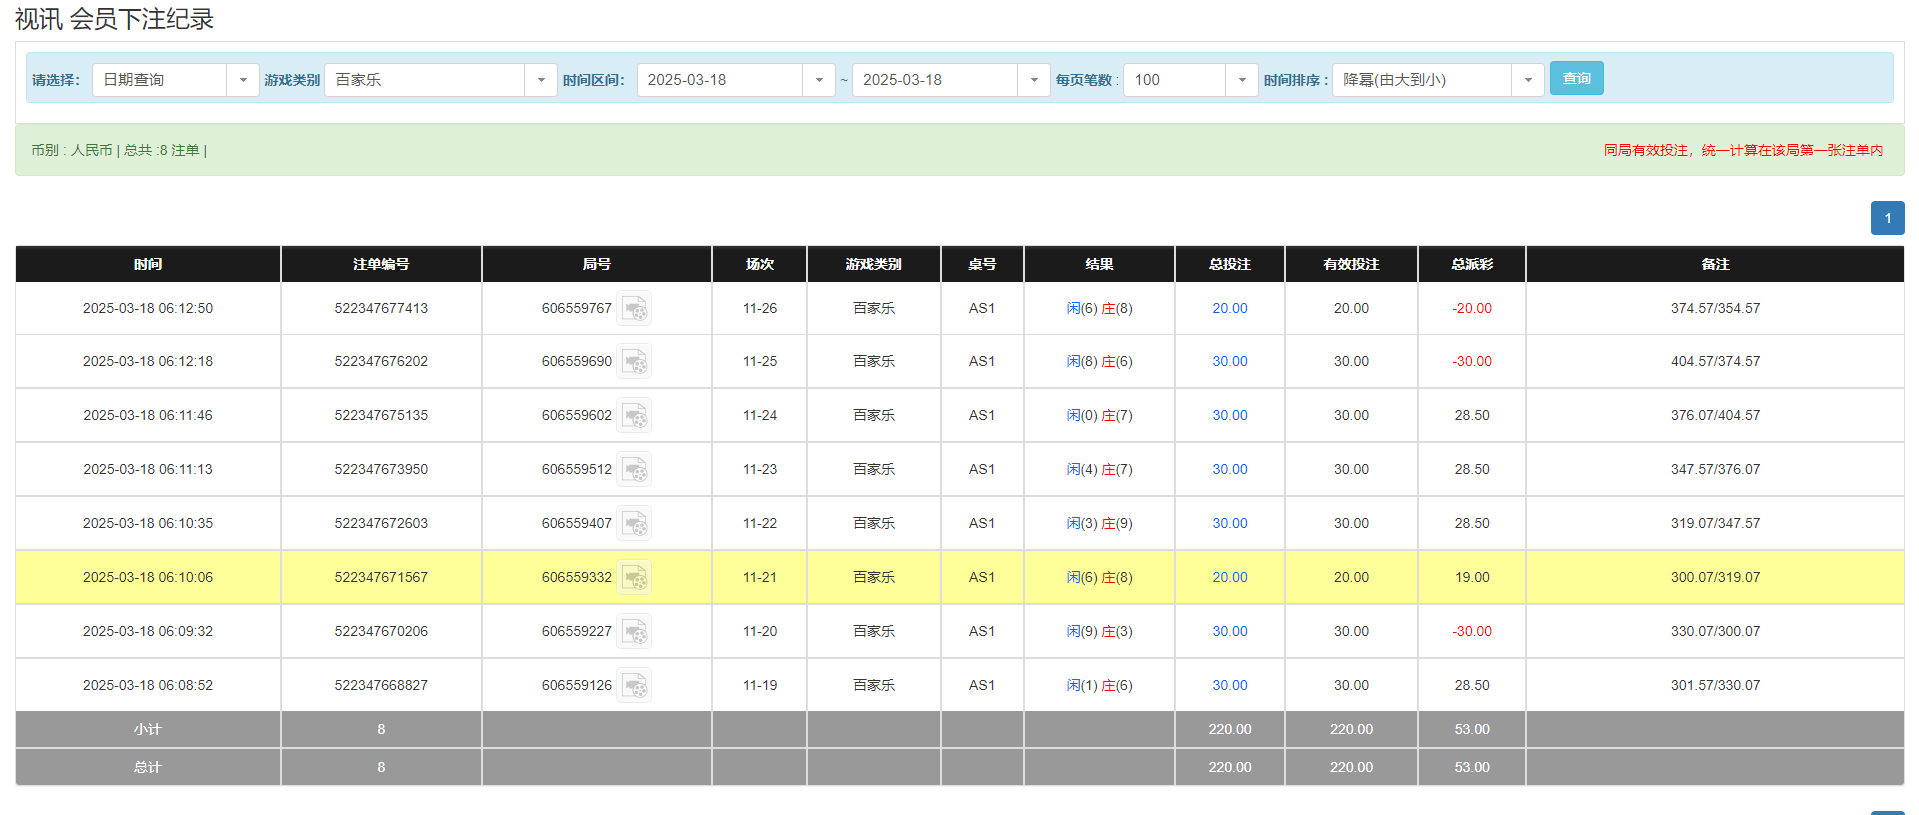1919x815 pixels.
Task: Open video replay icon for round 606559407
Action: (634, 524)
